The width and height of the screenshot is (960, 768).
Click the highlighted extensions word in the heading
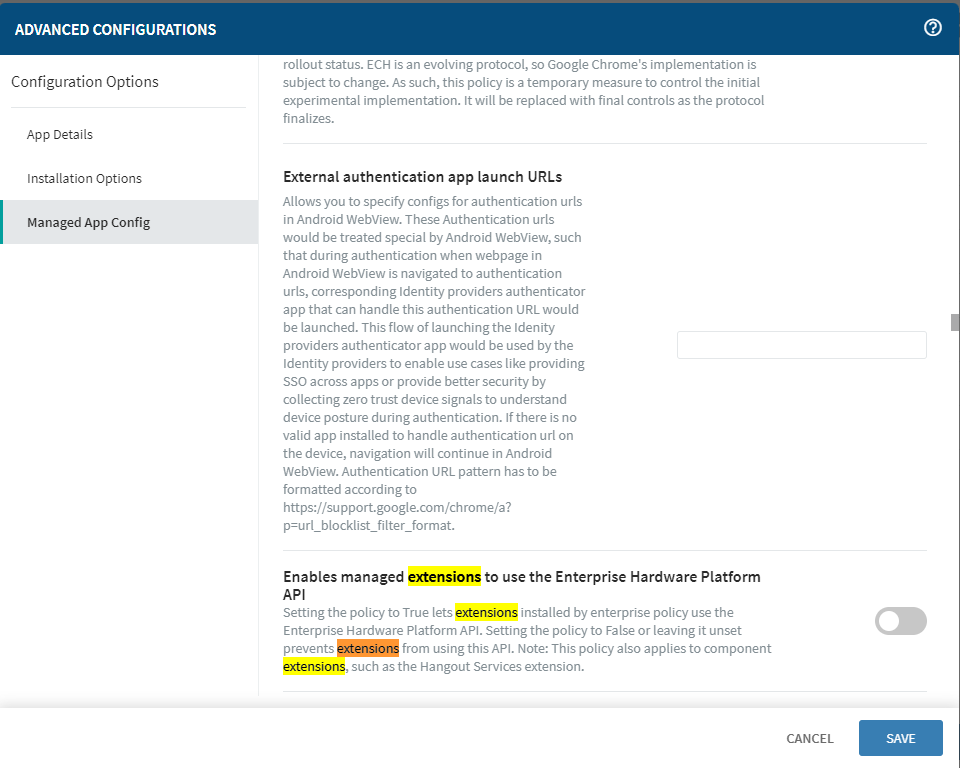(444, 577)
